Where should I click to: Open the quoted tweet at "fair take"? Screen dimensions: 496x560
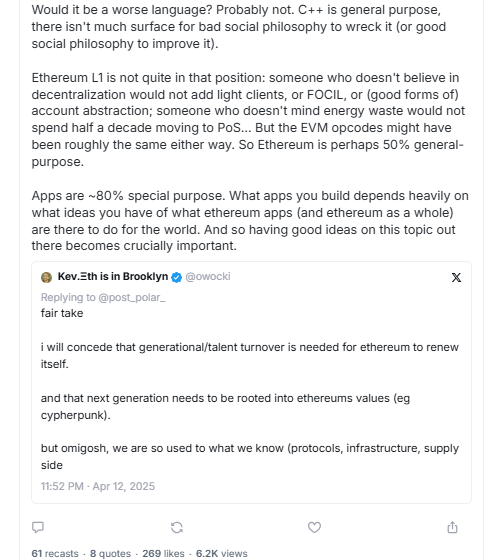pos(62,313)
